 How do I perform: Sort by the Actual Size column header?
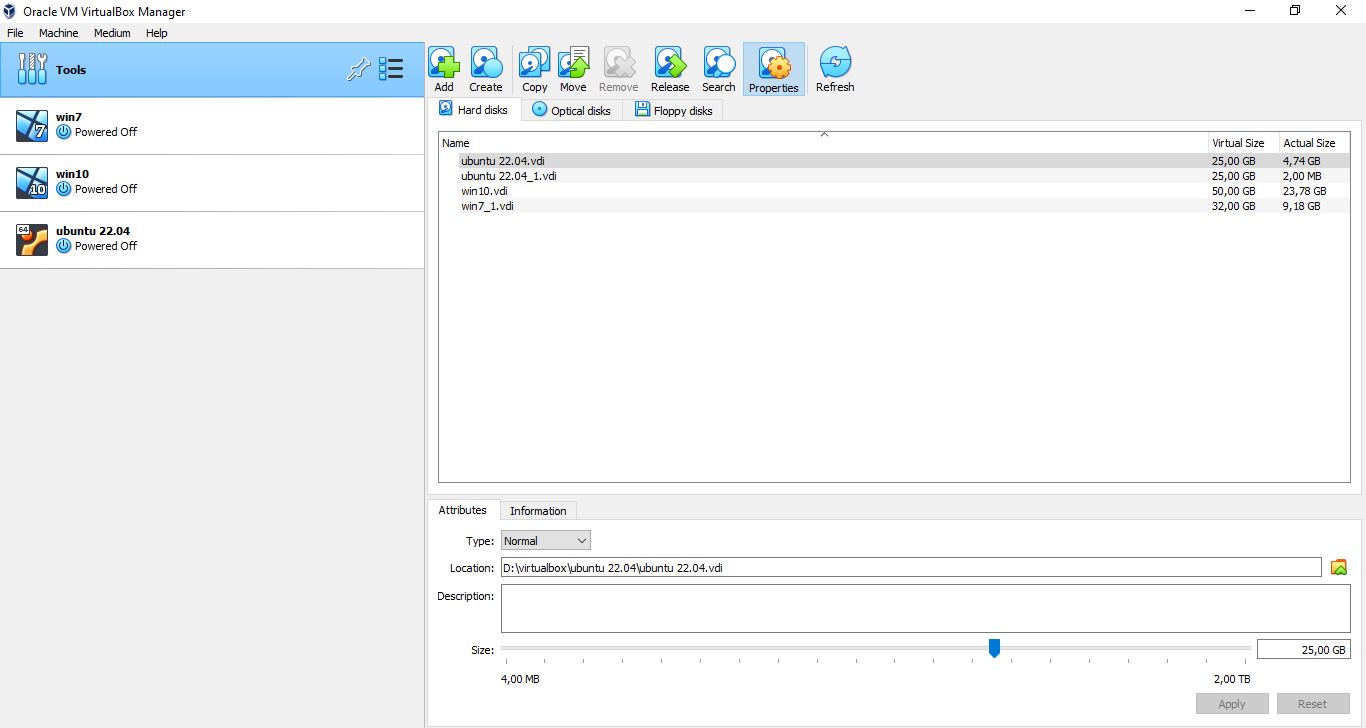click(1314, 143)
